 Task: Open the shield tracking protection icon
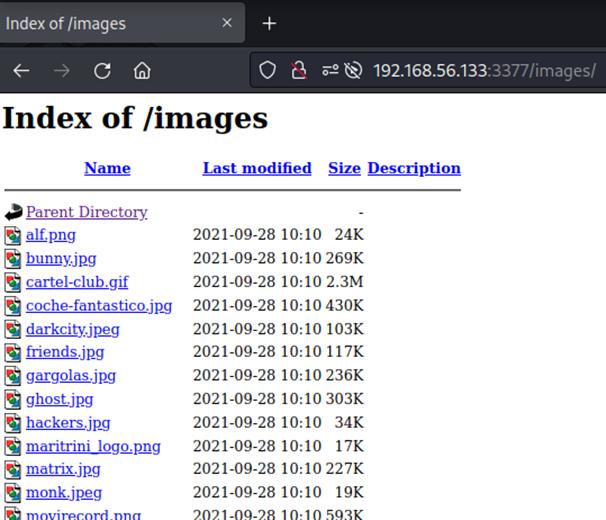267,71
